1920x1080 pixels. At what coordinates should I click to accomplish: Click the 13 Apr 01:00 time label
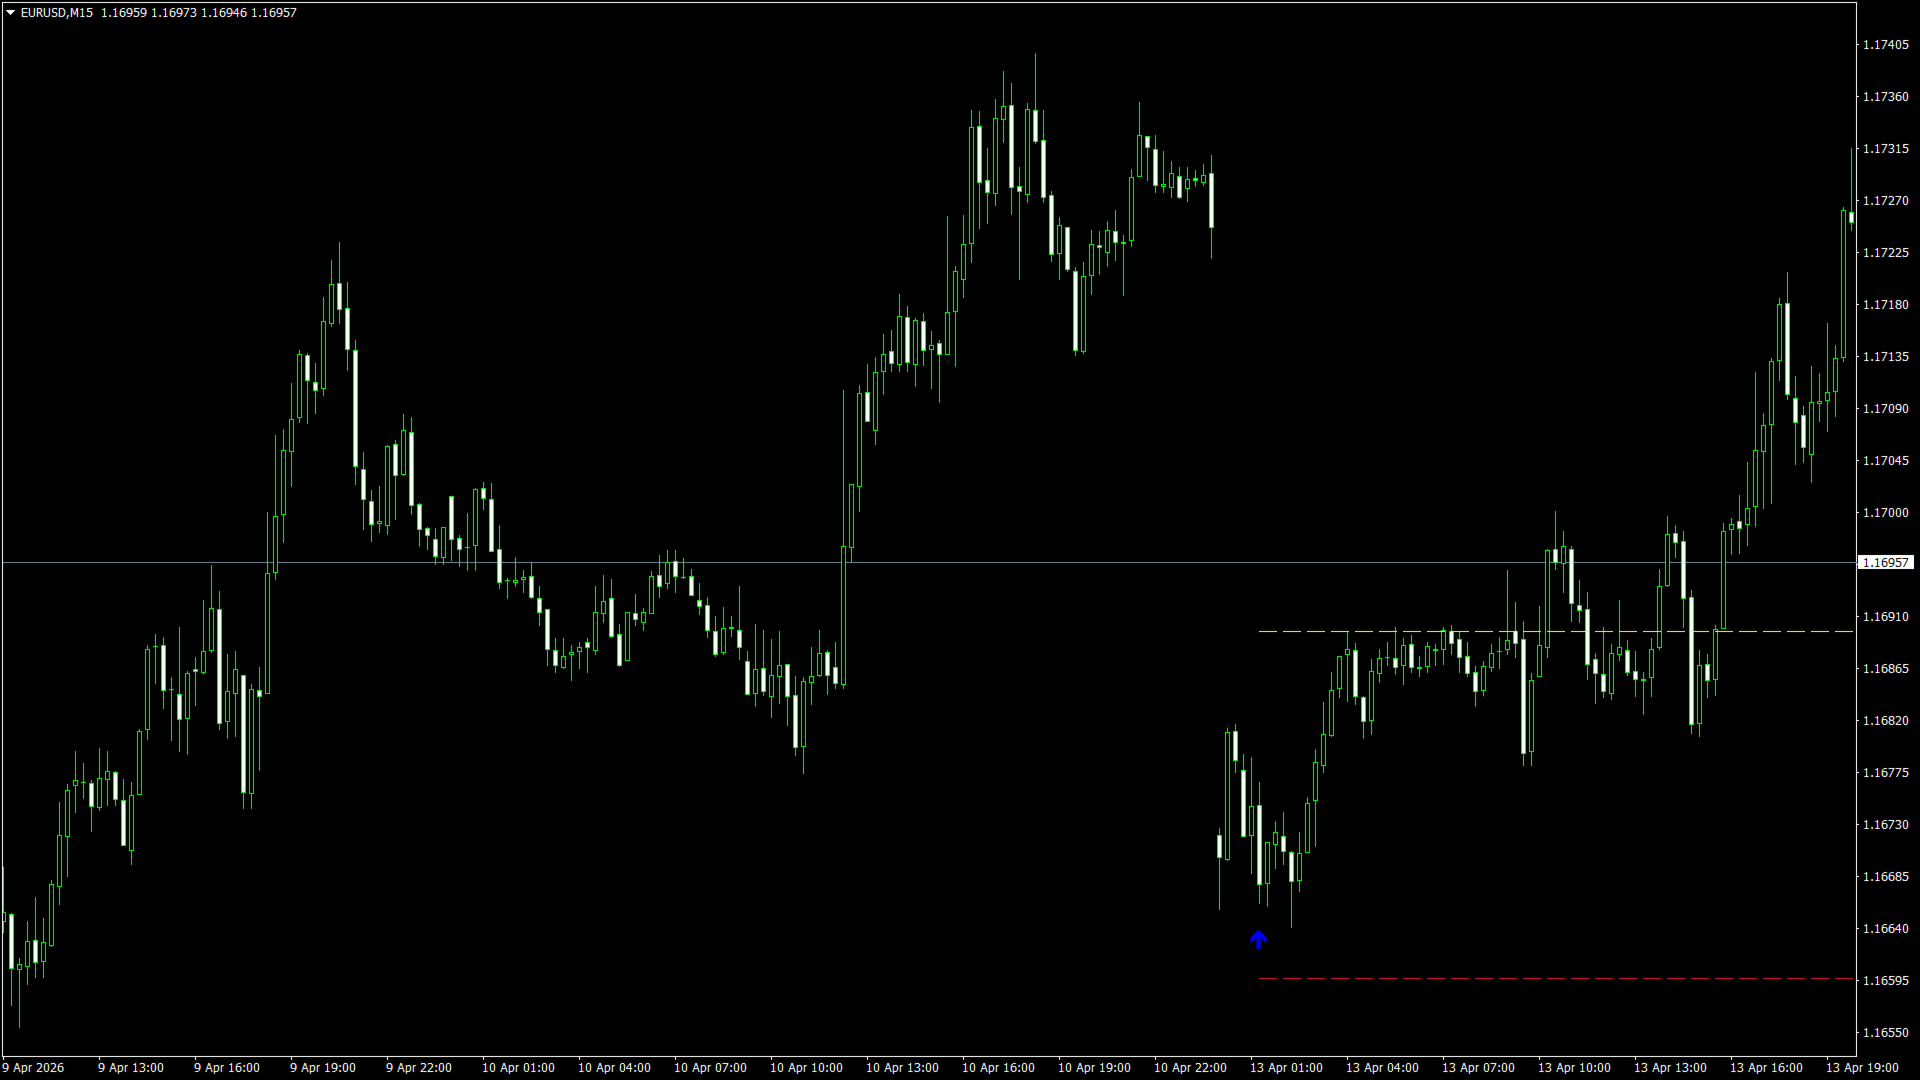1286,1068
